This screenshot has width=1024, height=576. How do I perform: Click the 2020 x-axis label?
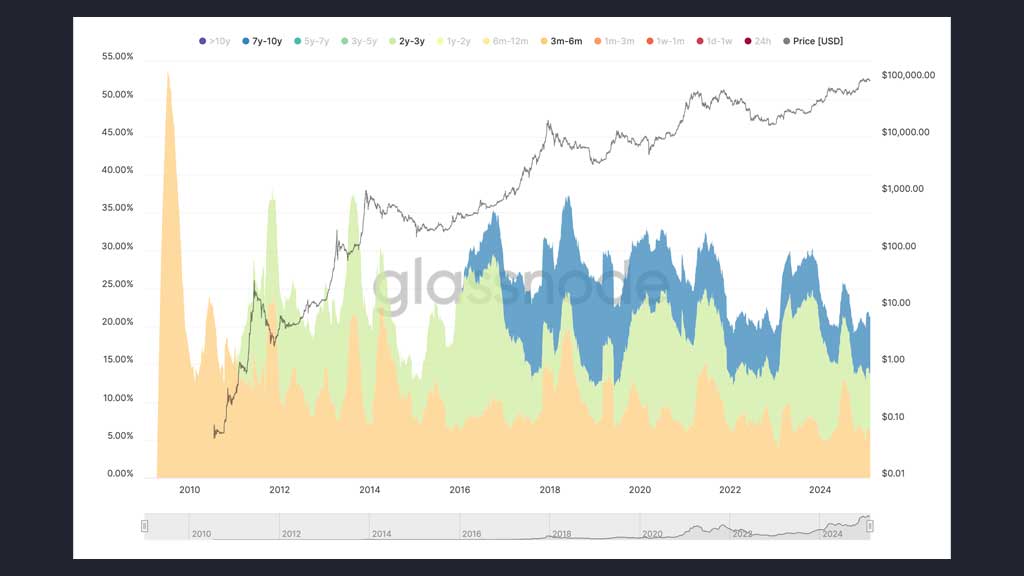640,490
